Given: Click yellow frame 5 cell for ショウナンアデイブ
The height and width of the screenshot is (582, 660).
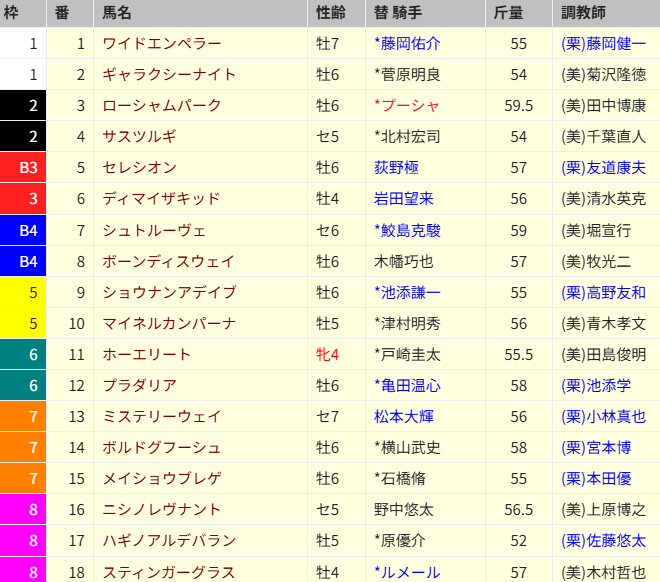Looking at the screenshot, I should tap(33, 292).
